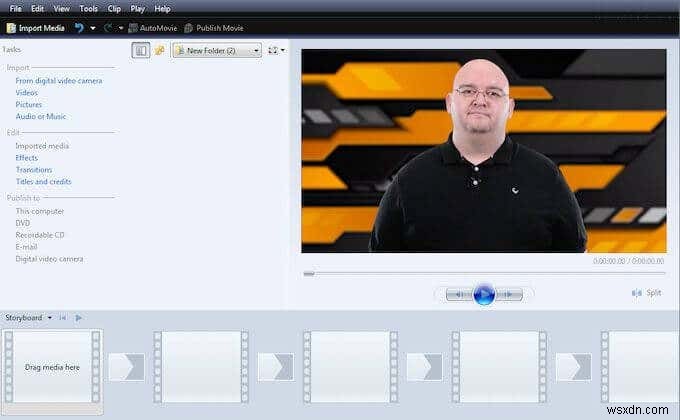This screenshot has height=420, width=680.
Task: Click the third transition cell in storyboard
Action: tap(425, 367)
